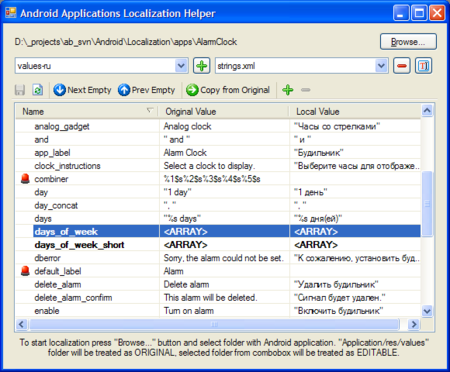Click the vertical scrollbar down arrow
Screen dimensions: 450x372
click(427, 311)
